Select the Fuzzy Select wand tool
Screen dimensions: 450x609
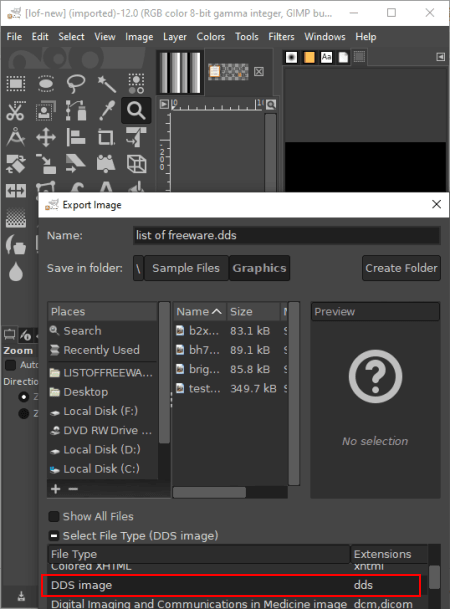tap(106, 84)
